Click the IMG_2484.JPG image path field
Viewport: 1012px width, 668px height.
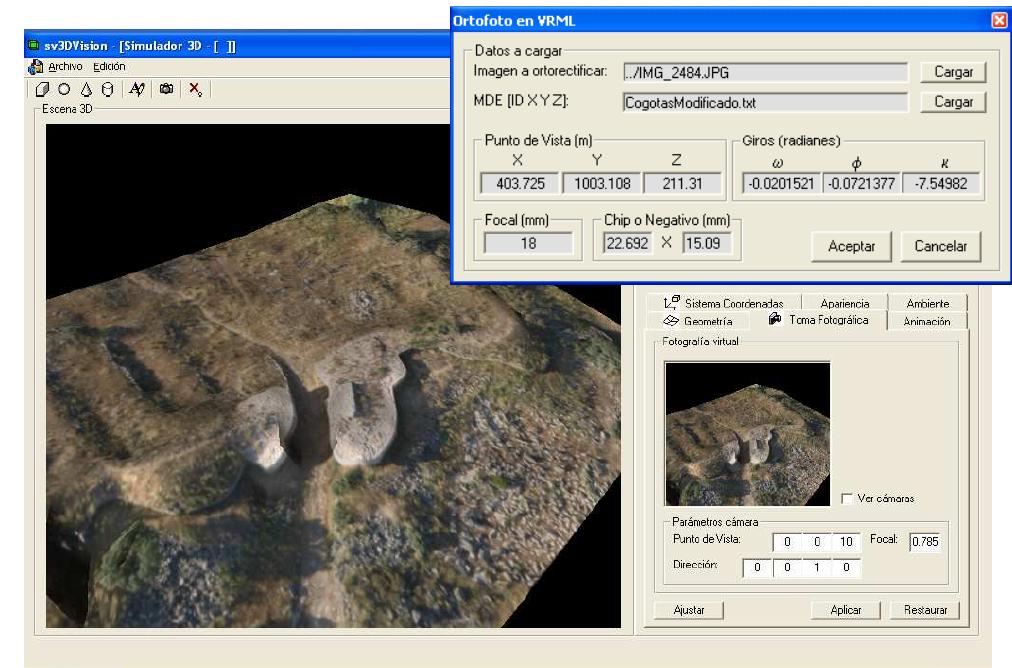(765, 72)
